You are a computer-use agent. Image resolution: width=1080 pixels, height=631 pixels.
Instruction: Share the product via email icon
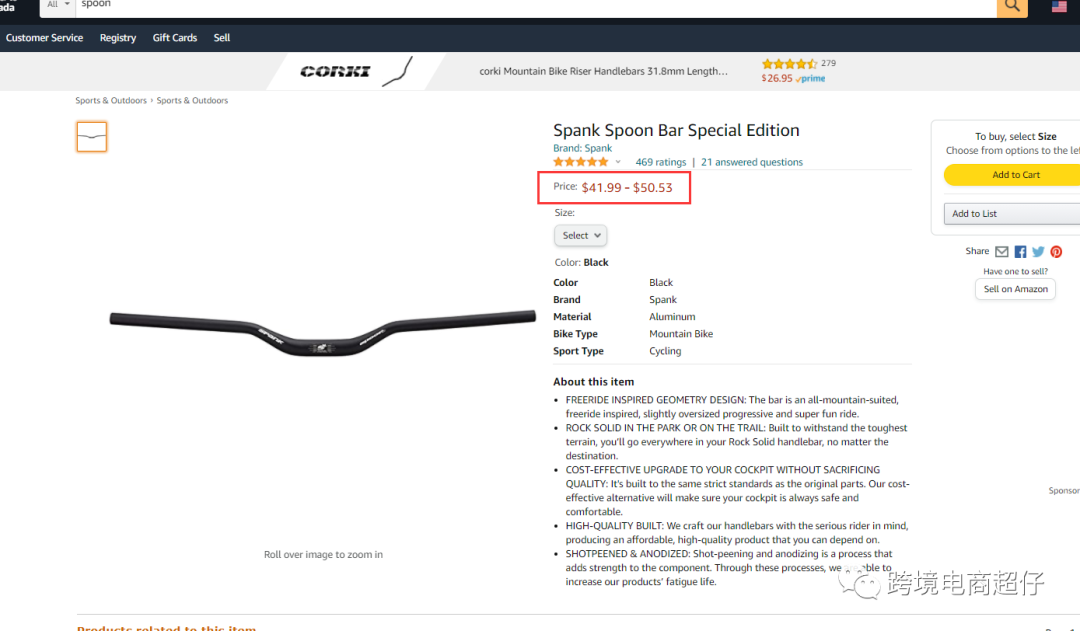click(x=1001, y=251)
